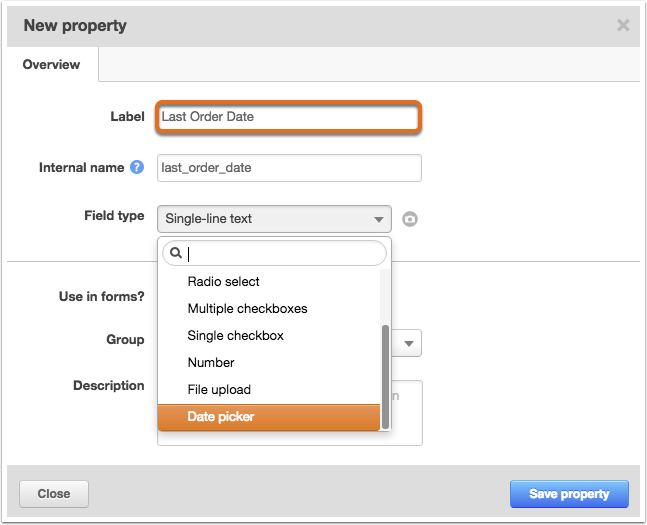Screen dimensions: 647x525
Task: Click the Internal name text field
Action: (x=289, y=168)
